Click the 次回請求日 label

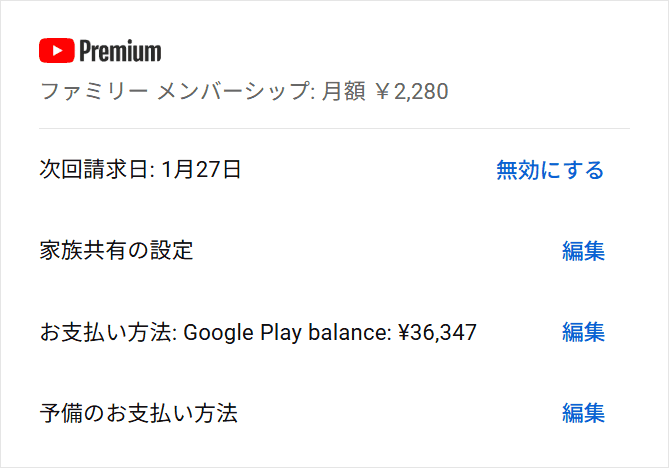[x=94, y=170]
